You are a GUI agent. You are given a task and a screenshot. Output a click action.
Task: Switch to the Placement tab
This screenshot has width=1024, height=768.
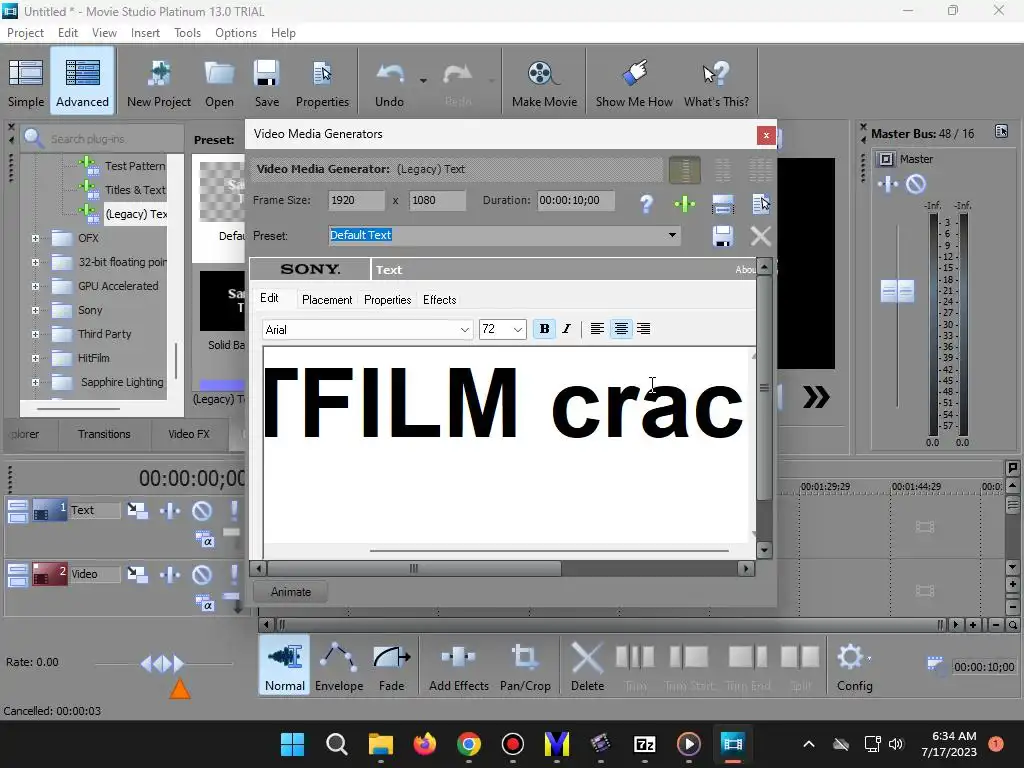tap(327, 300)
